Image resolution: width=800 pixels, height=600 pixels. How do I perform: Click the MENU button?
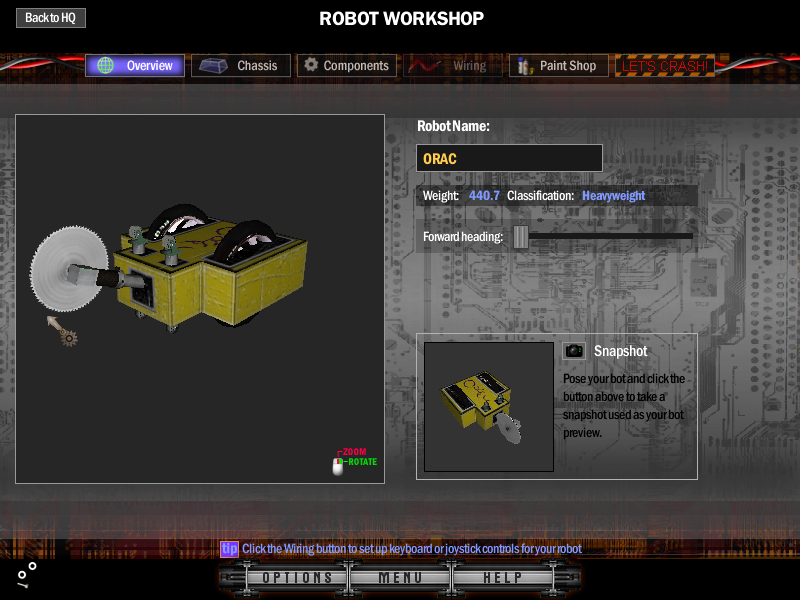(400, 578)
